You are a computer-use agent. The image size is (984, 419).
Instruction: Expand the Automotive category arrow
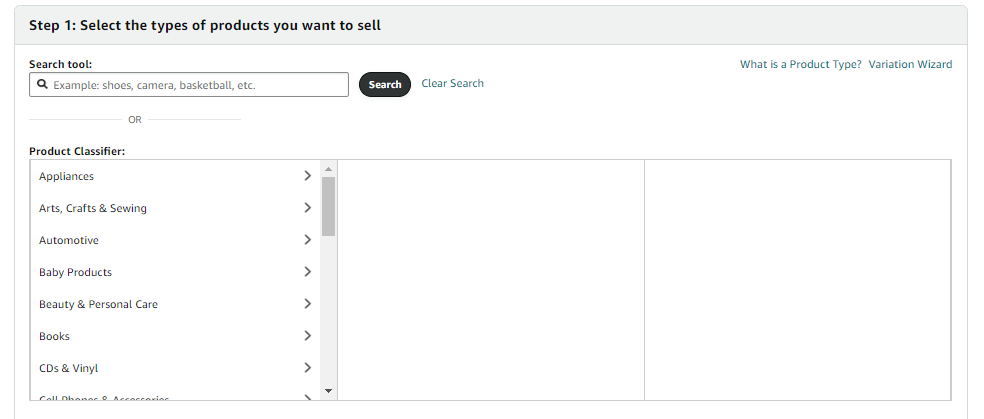307,240
